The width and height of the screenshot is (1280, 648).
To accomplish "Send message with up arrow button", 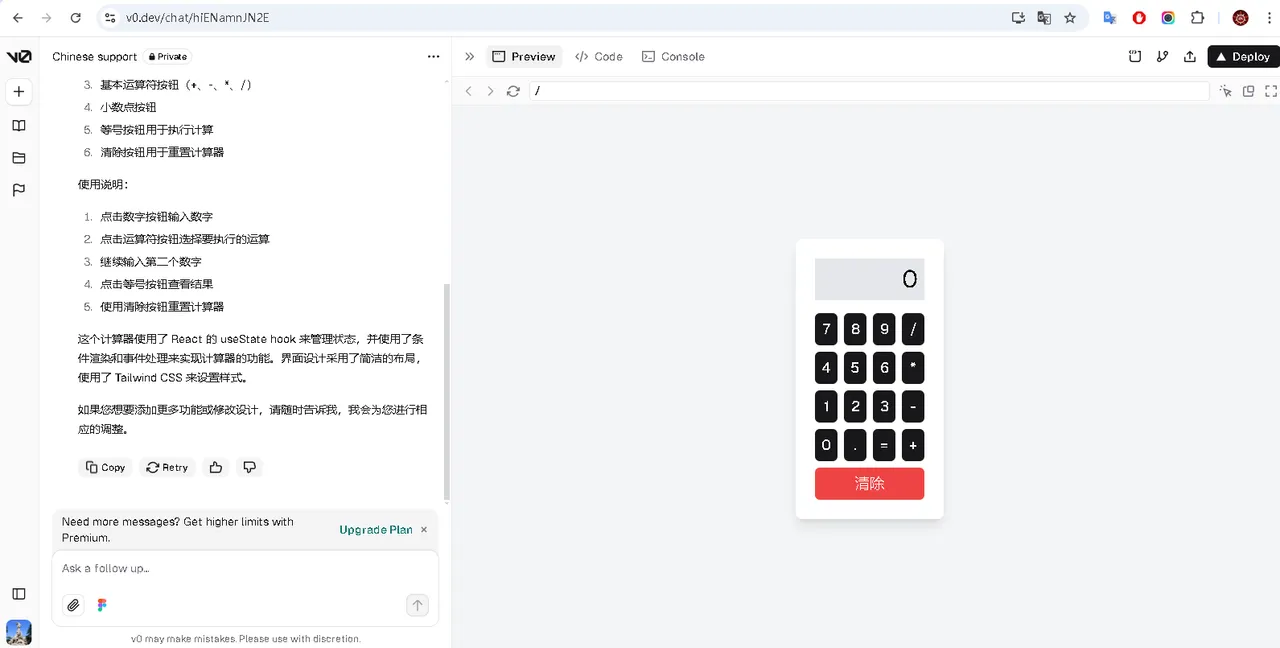I will (x=417, y=605).
